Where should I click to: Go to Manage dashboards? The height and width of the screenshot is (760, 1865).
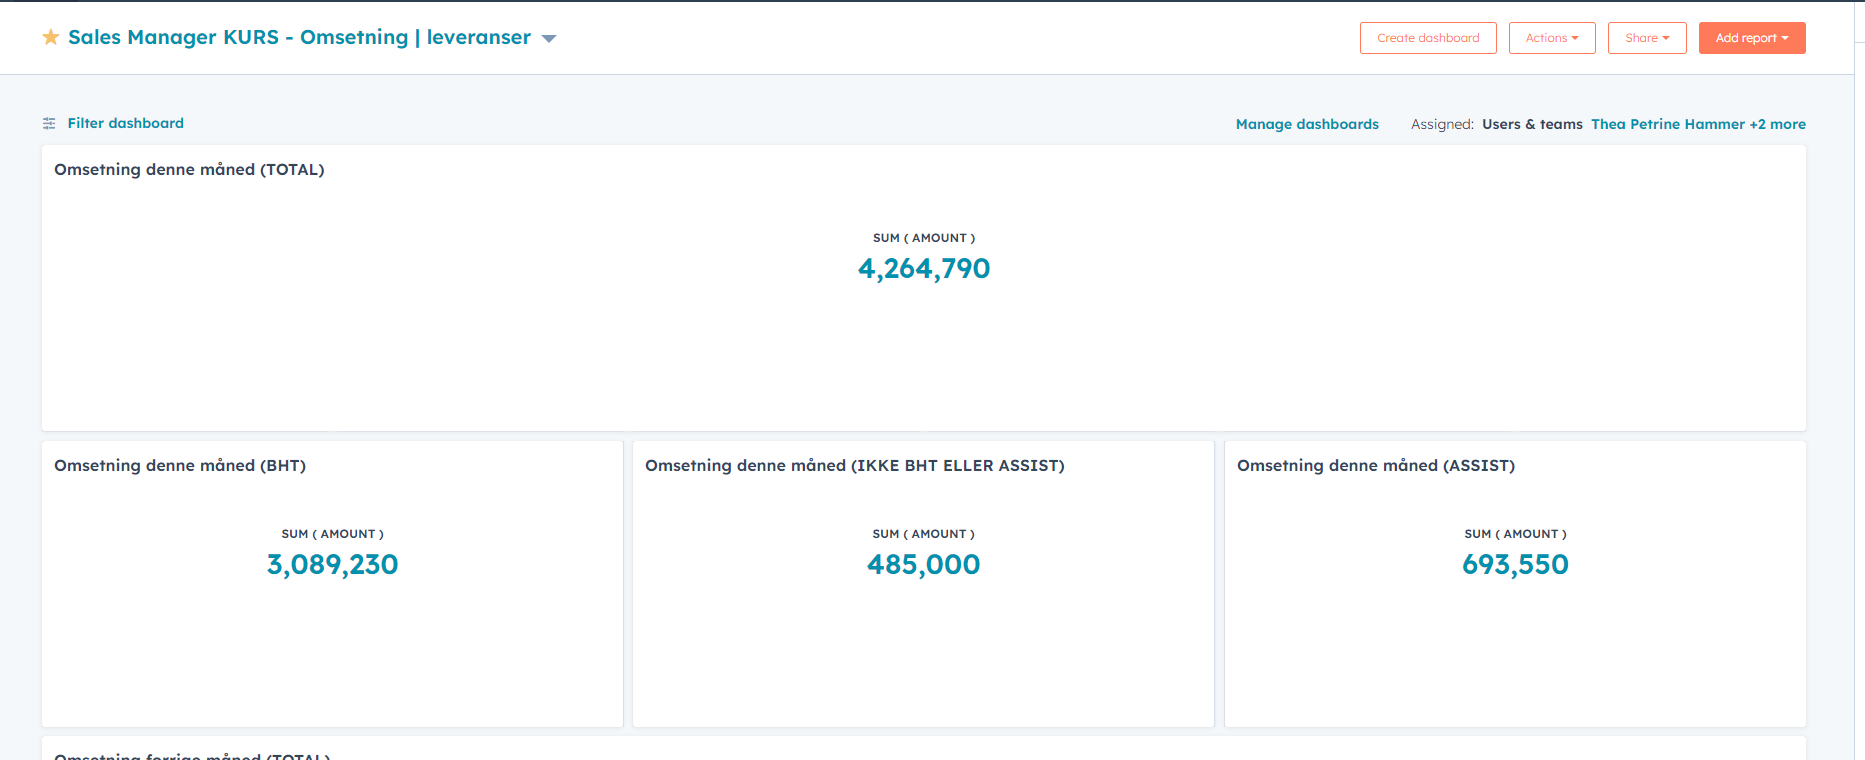click(1306, 124)
